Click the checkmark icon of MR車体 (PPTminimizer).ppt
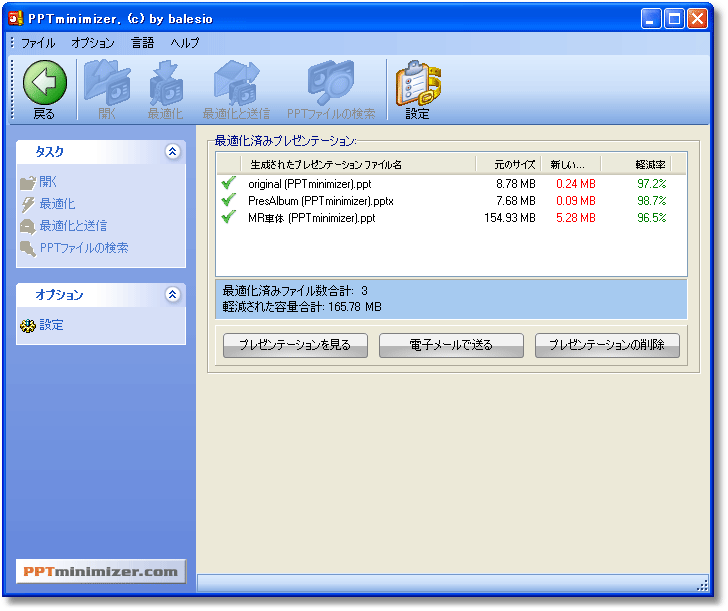Image resolution: width=728 pixels, height=611 pixels. pos(228,217)
